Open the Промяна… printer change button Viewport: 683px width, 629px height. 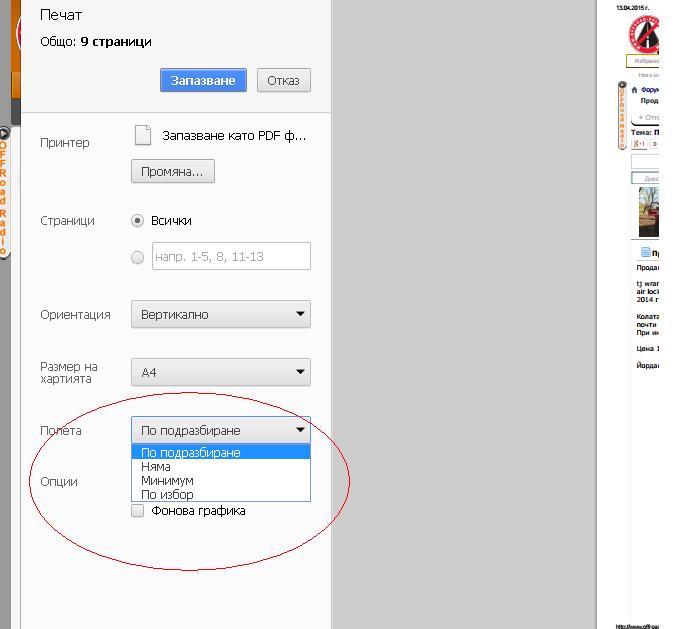172,171
